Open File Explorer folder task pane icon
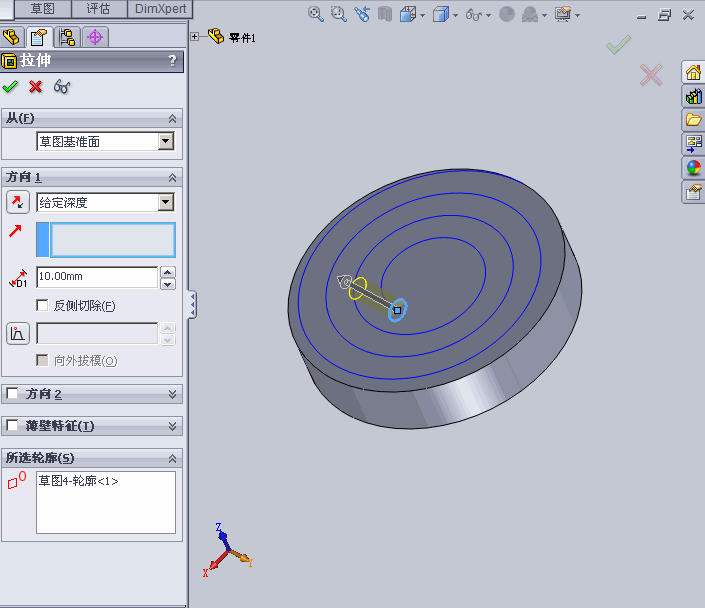Screen dimensions: 705x608 pos(693,120)
